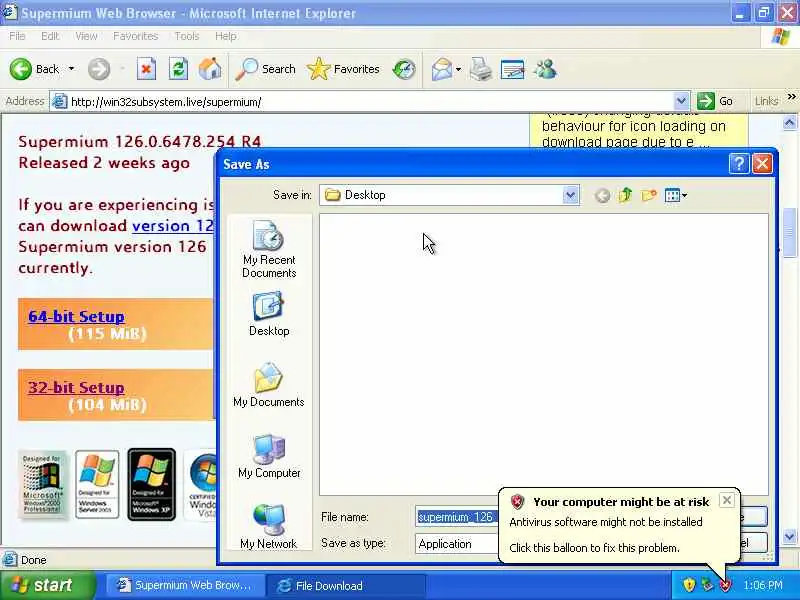Open the History toolbar icon
Viewport: 800px width, 600px height.
click(x=404, y=69)
